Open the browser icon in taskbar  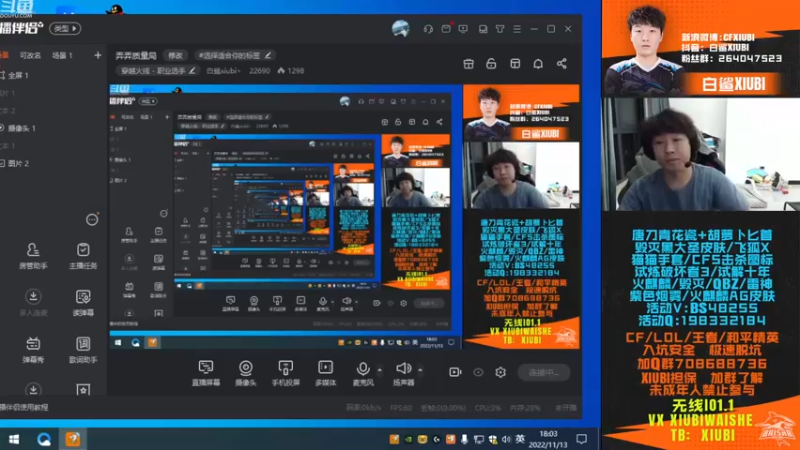[43, 439]
